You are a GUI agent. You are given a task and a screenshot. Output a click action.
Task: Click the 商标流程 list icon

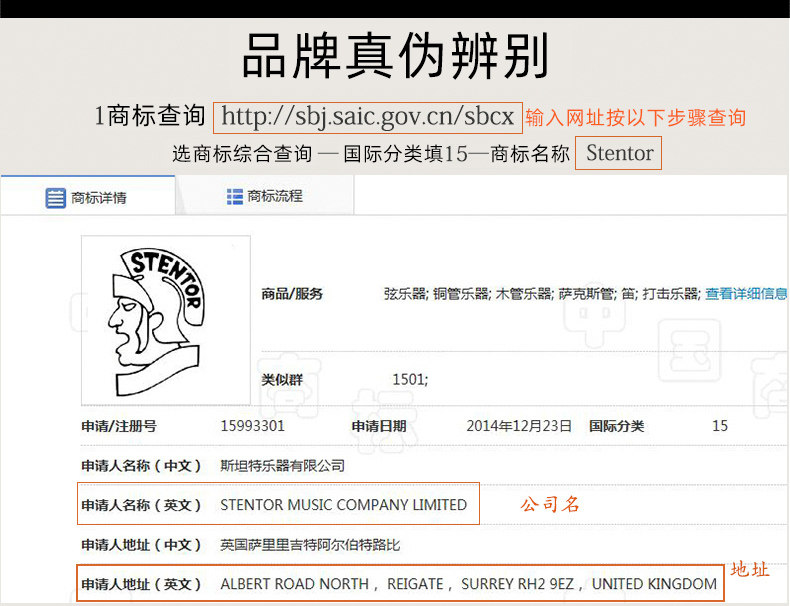235,196
